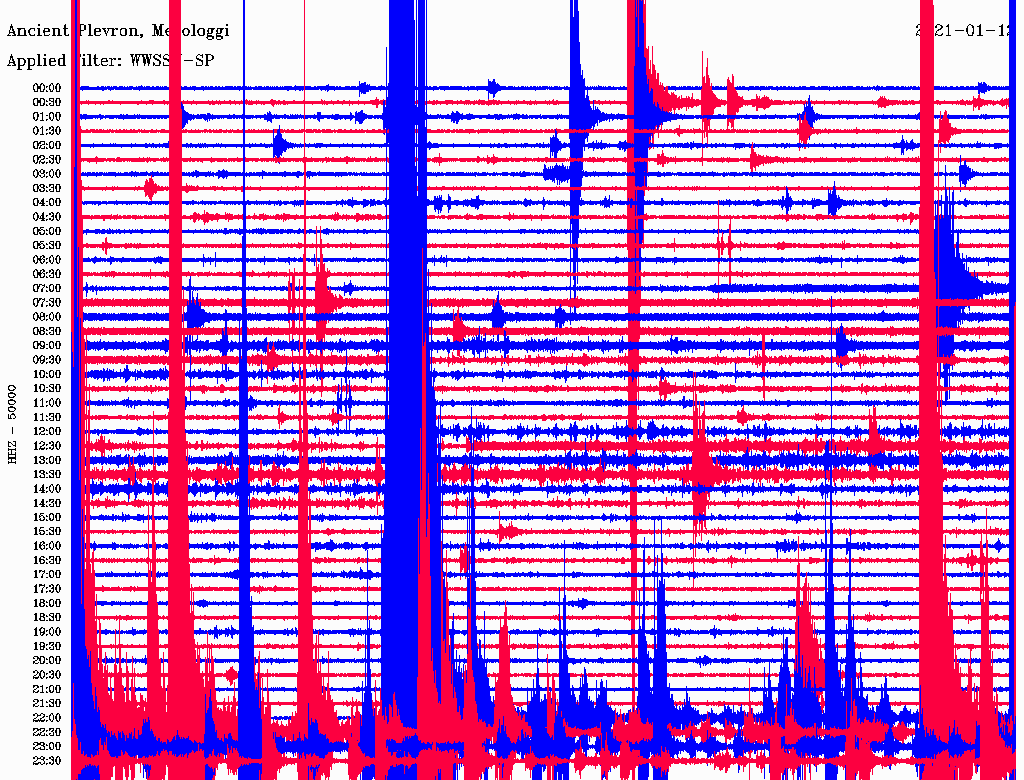Screen dimensions: 1024x780
Task: Click the 05:30 time label
Action: [47, 245]
